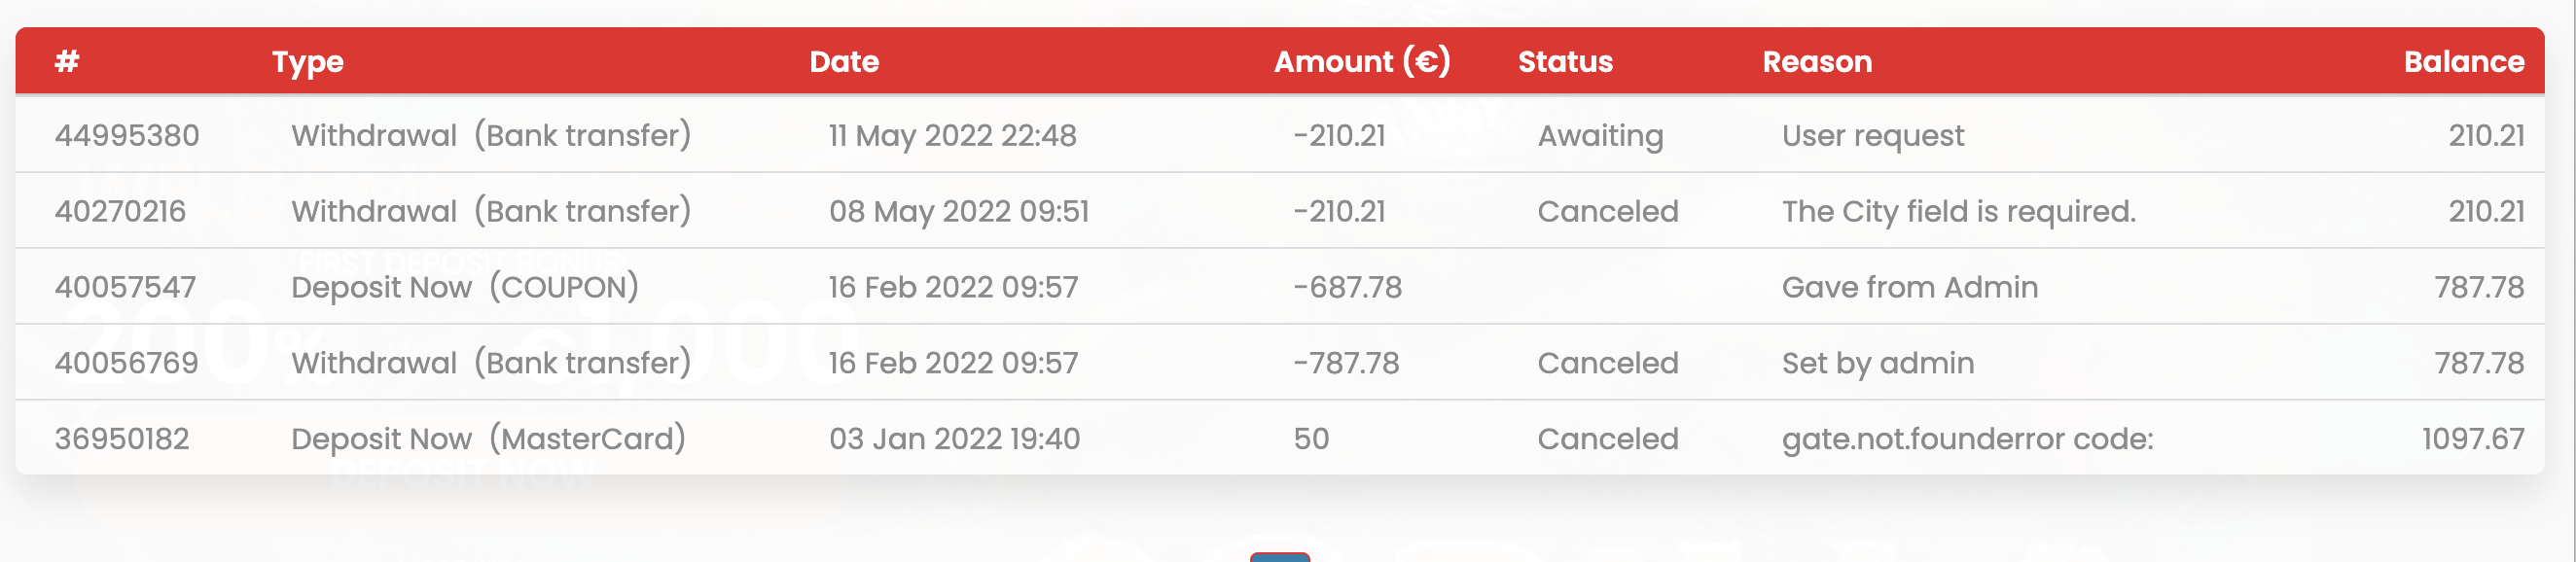Click the # column header

(x=67, y=62)
